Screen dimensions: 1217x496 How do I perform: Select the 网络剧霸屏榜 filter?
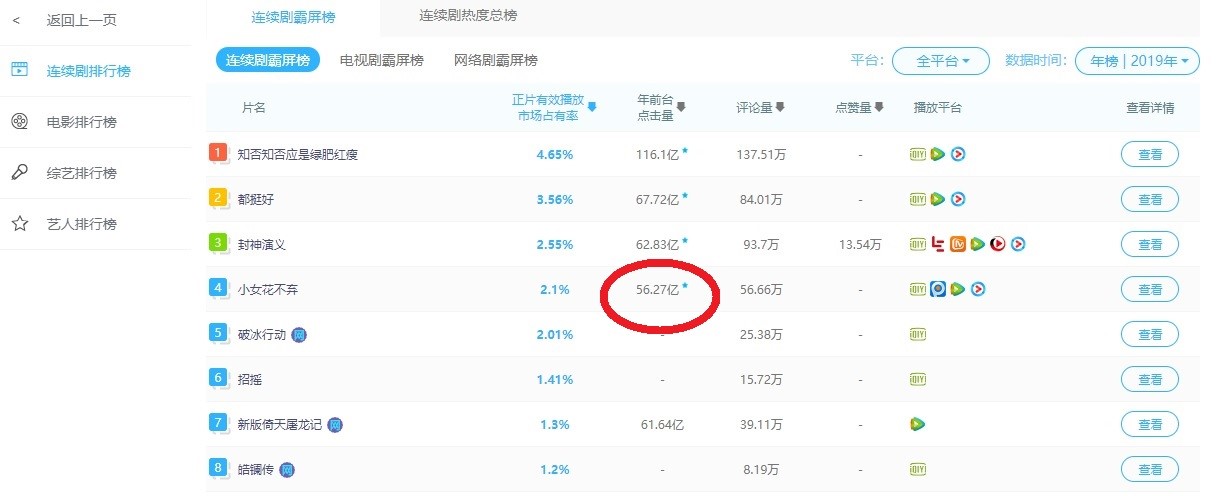496,61
